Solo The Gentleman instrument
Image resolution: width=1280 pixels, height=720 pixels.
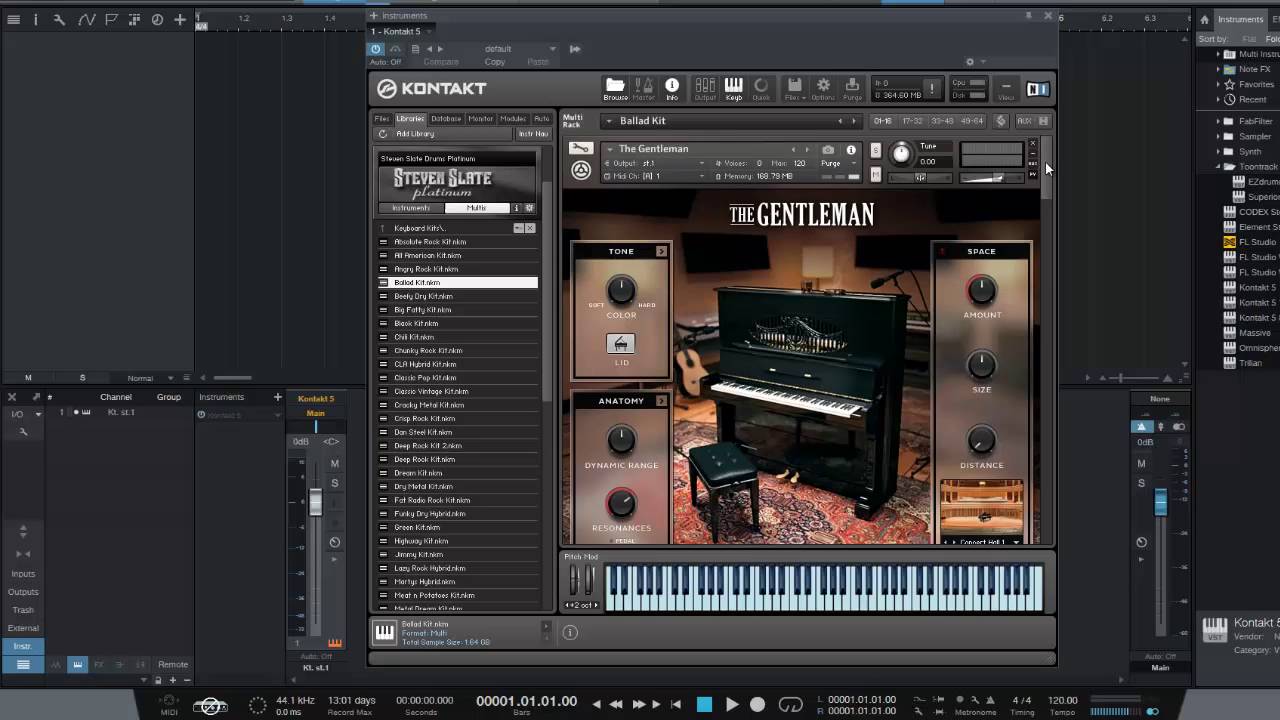[x=876, y=150]
